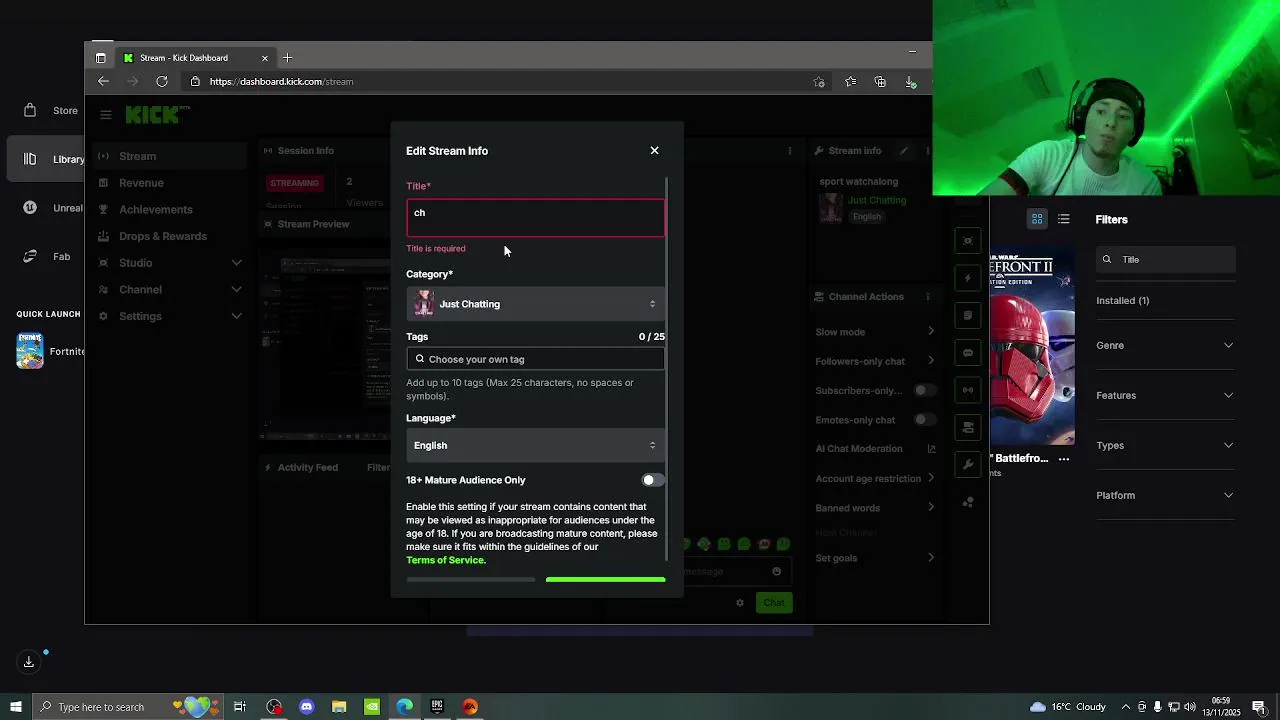This screenshot has width=1280, height=720.
Task: Open the Terms of Service link
Action: point(445,560)
